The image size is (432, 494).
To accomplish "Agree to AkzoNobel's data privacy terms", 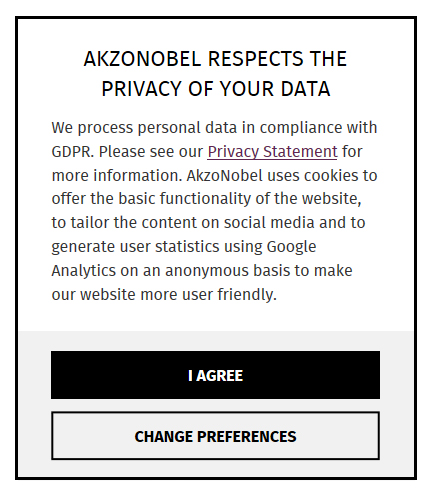I will (215, 375).
